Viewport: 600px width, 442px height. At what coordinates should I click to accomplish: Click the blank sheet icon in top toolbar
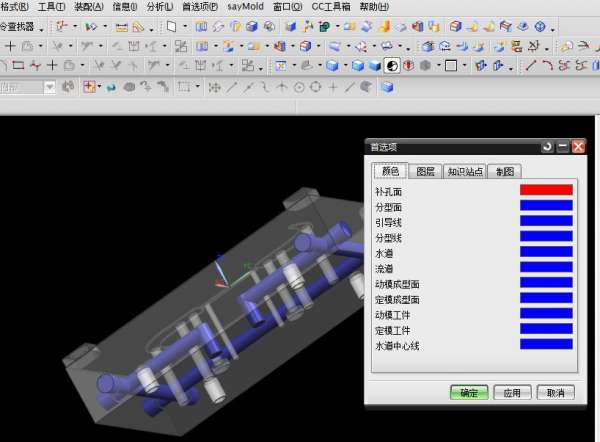coord(171,26)
